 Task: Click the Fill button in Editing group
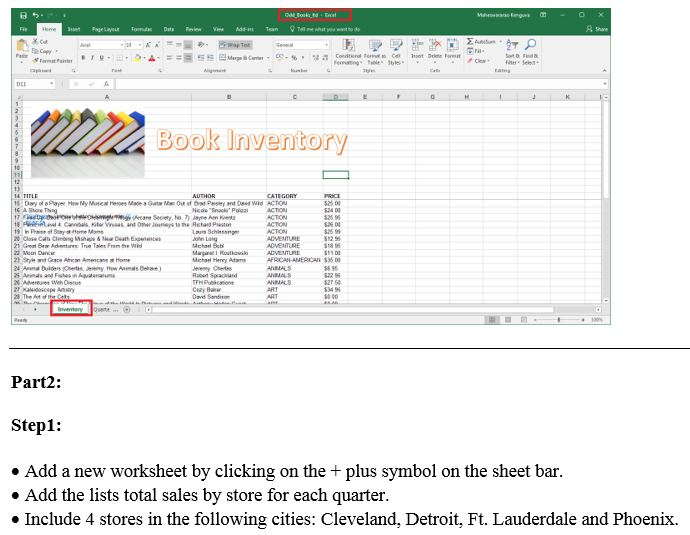tap(476, 51)
